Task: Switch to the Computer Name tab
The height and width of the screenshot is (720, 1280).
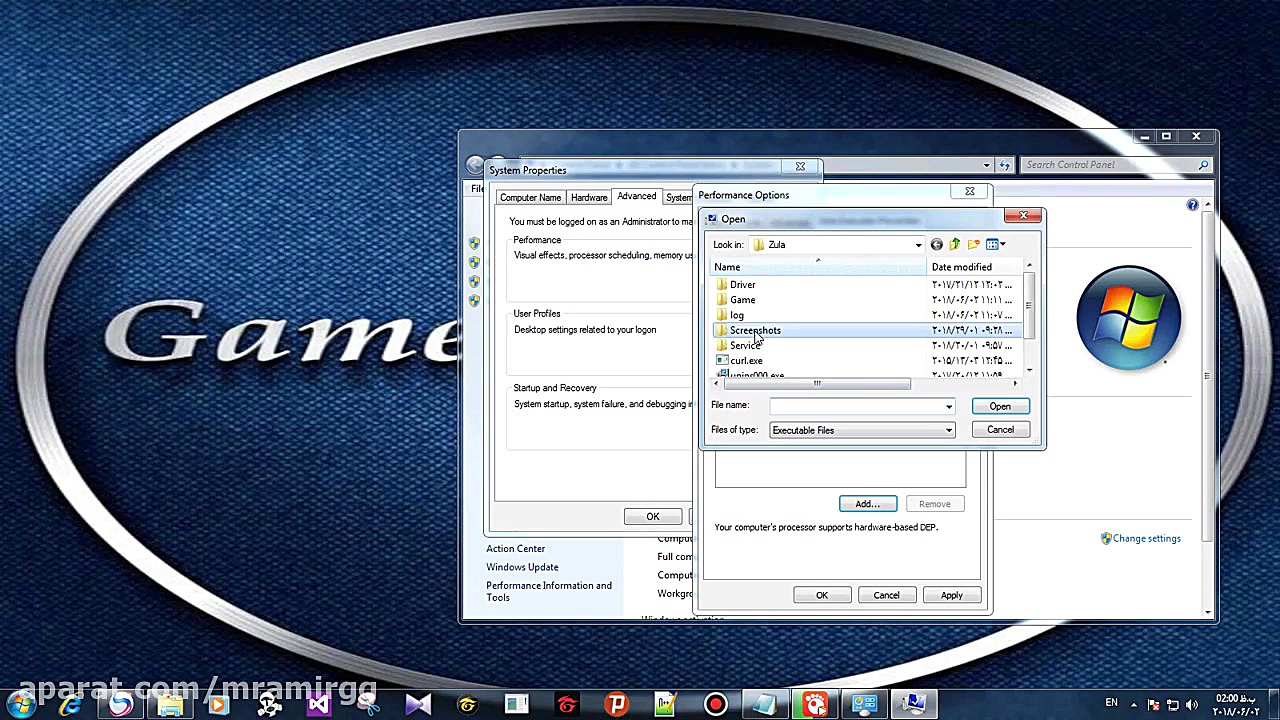Action: point(530,198)
